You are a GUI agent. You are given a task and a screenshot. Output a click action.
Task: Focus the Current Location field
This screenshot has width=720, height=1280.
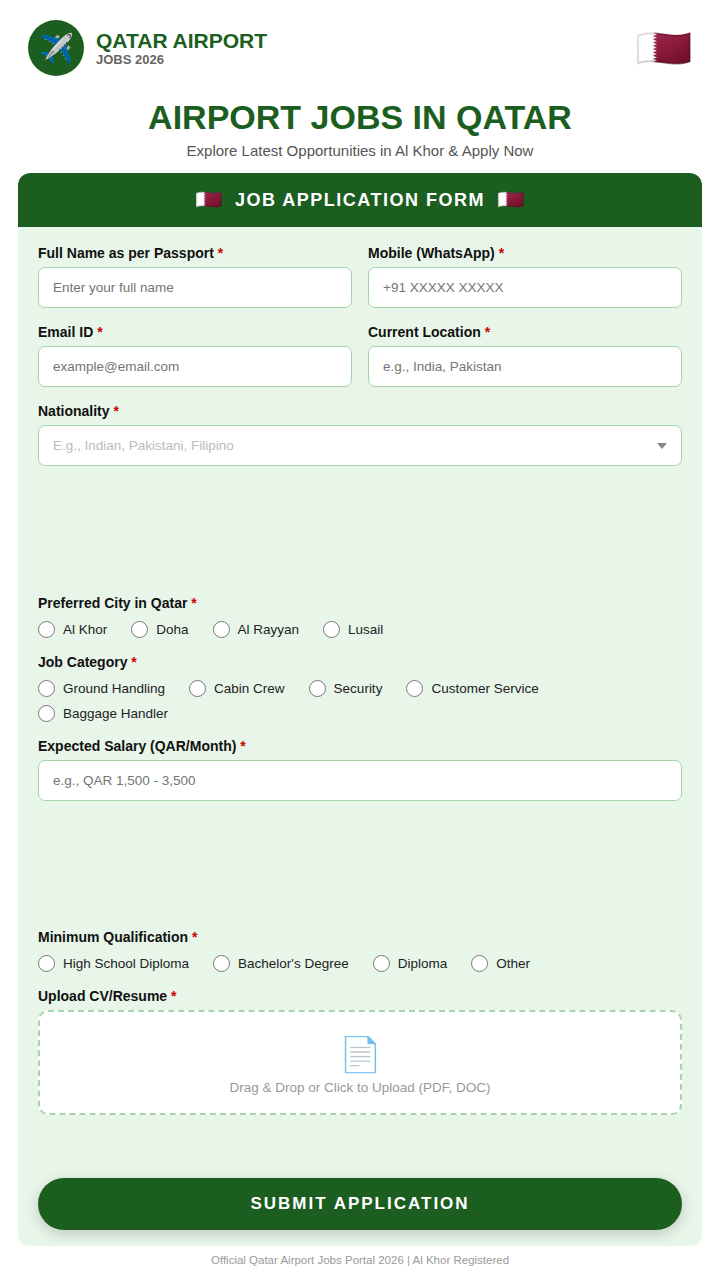[x=525, y=366]
